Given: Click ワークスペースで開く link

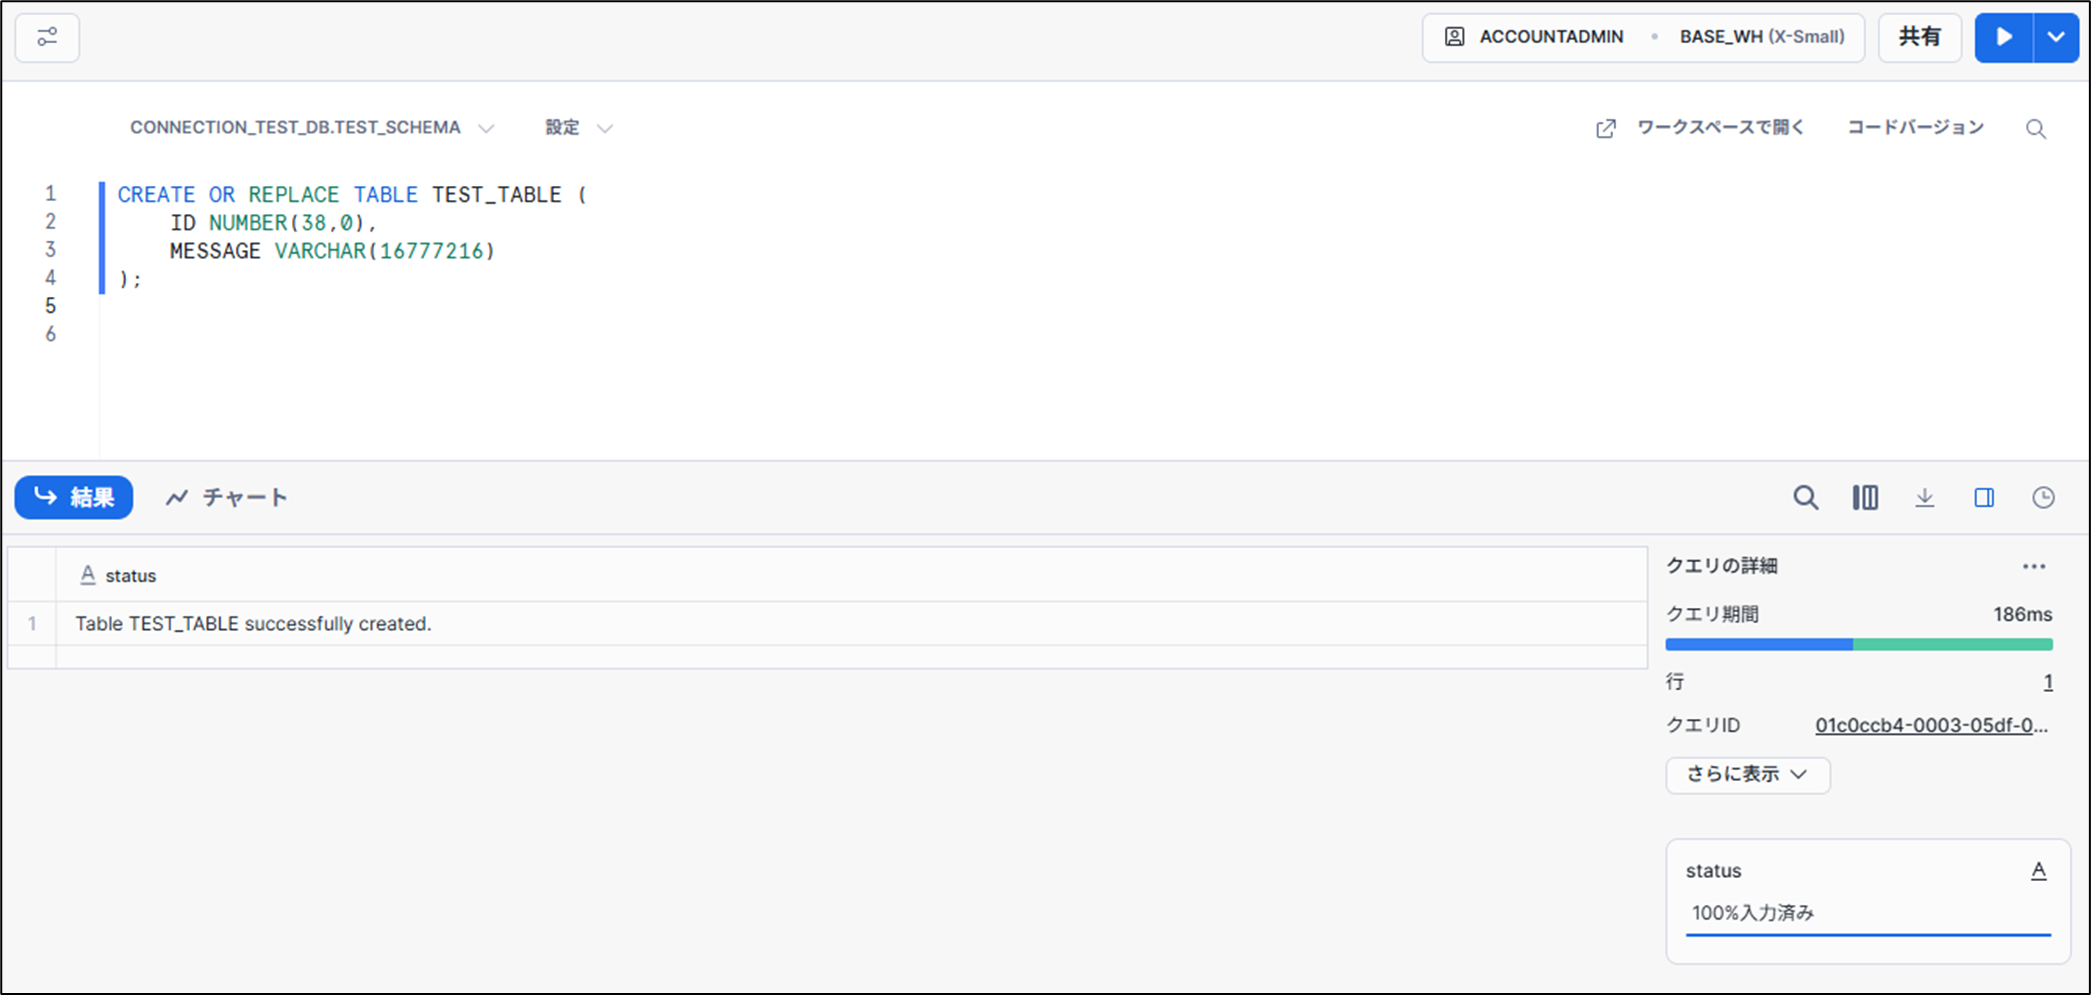Looking at the screenshot, I should 1700,128.
